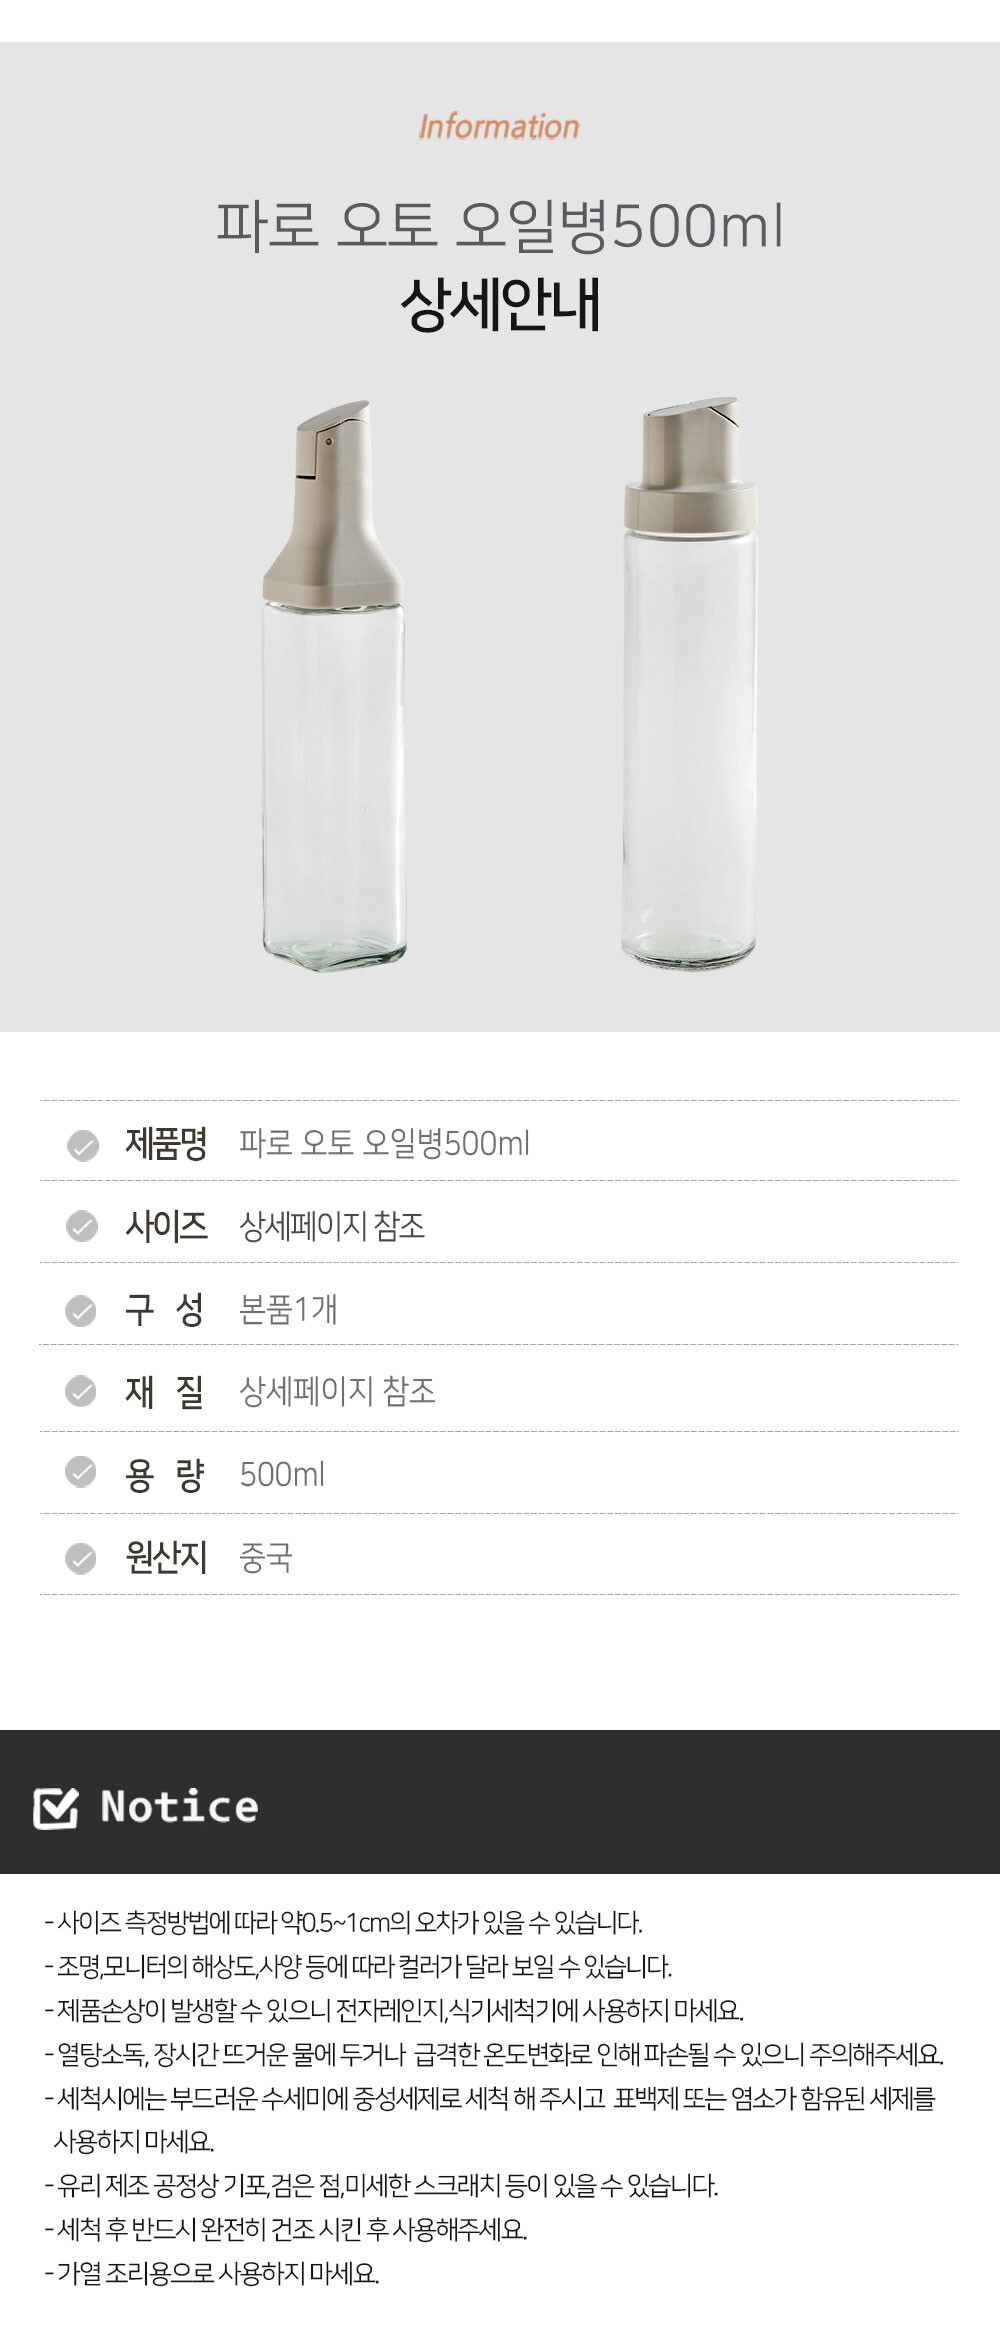
Task: Click the check icon beside 원산지
Action: (x=81, y=1557)
